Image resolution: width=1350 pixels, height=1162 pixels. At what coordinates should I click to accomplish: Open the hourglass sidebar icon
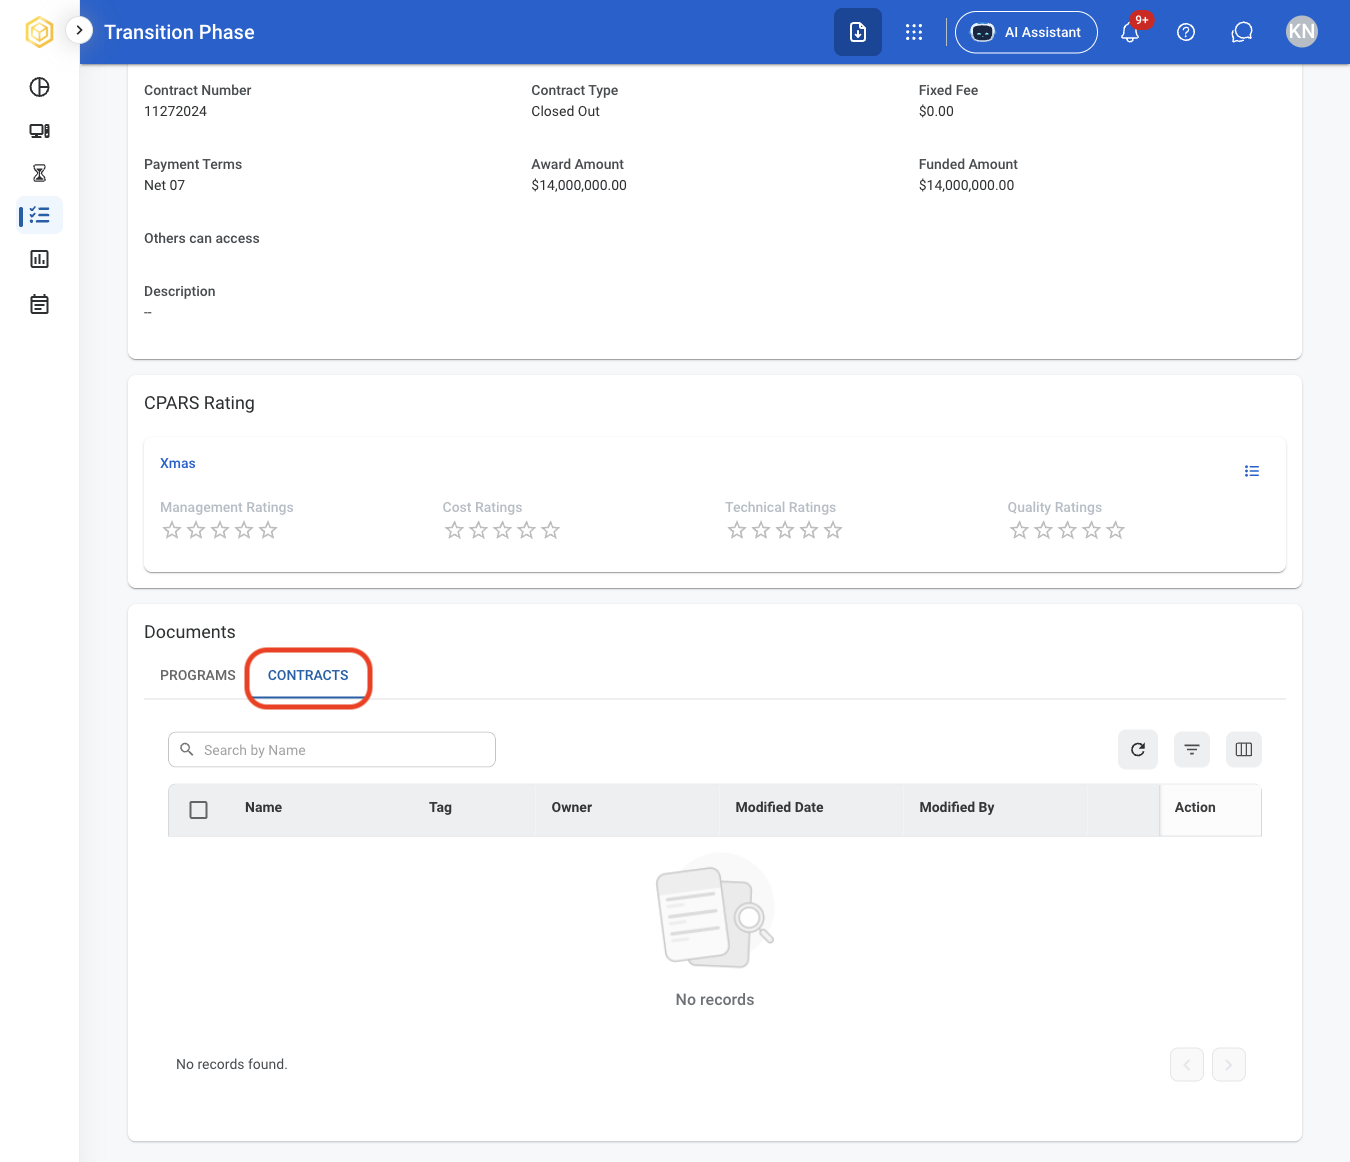[x=40, y=173]
